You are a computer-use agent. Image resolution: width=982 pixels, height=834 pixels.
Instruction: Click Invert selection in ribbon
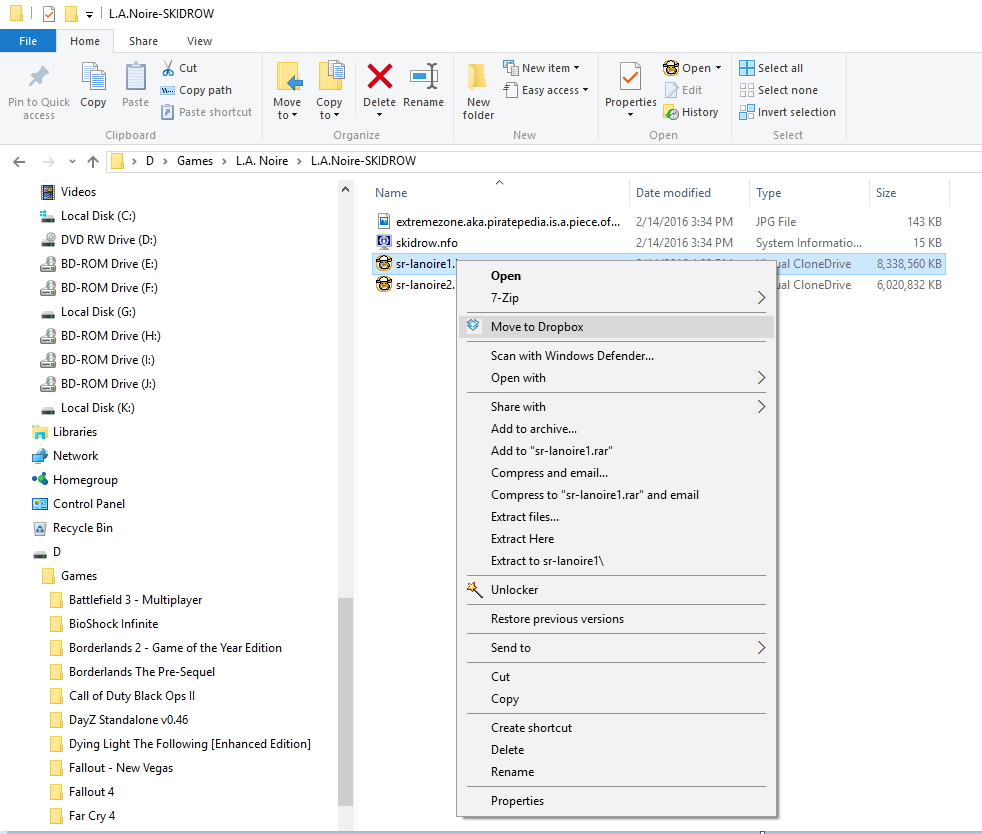[x=787, y=112]
